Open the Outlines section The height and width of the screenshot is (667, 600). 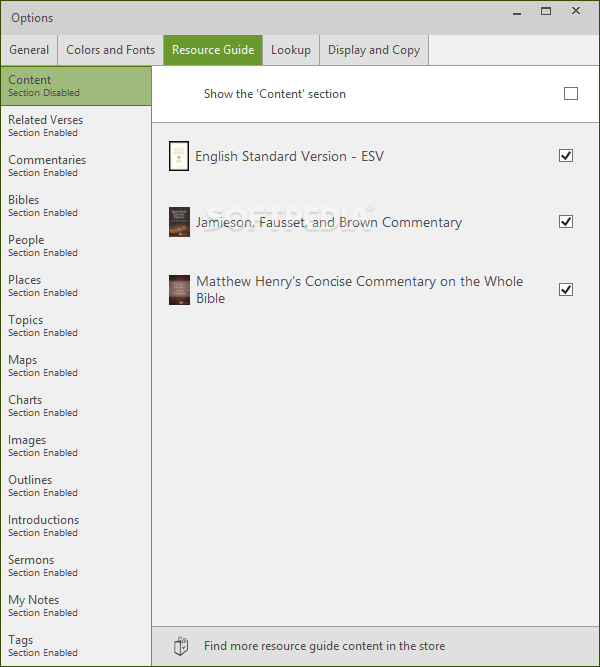point(76,486)
